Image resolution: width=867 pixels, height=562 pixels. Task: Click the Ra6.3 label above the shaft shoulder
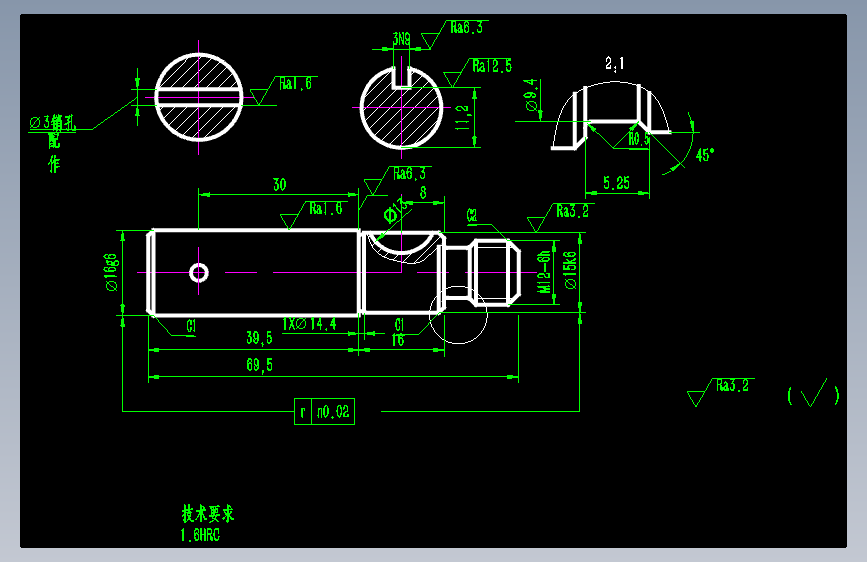click(409, 174)
